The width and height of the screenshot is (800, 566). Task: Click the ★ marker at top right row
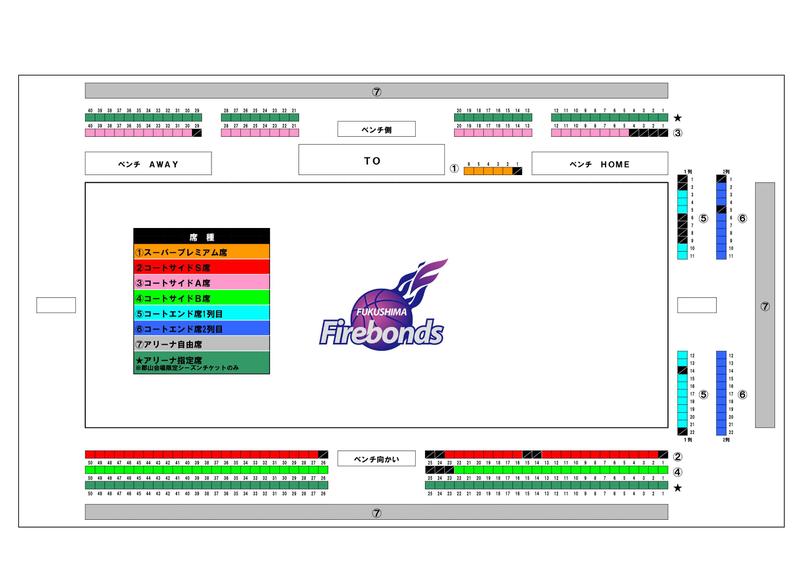(x=678, y=118)
